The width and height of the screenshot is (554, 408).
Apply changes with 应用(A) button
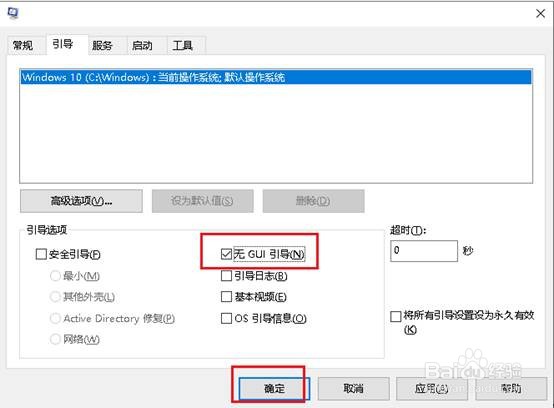tap(432, 389)
